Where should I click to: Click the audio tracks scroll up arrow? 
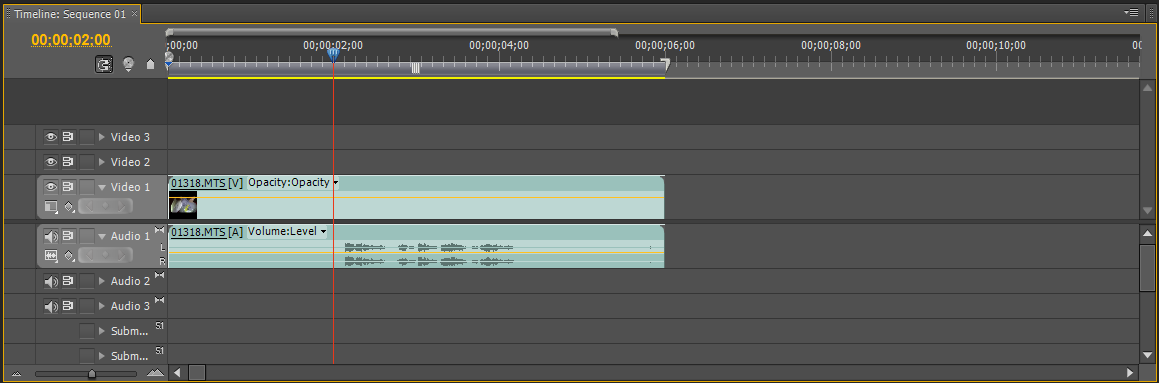pyautogui.click(x=1146, y=234)
